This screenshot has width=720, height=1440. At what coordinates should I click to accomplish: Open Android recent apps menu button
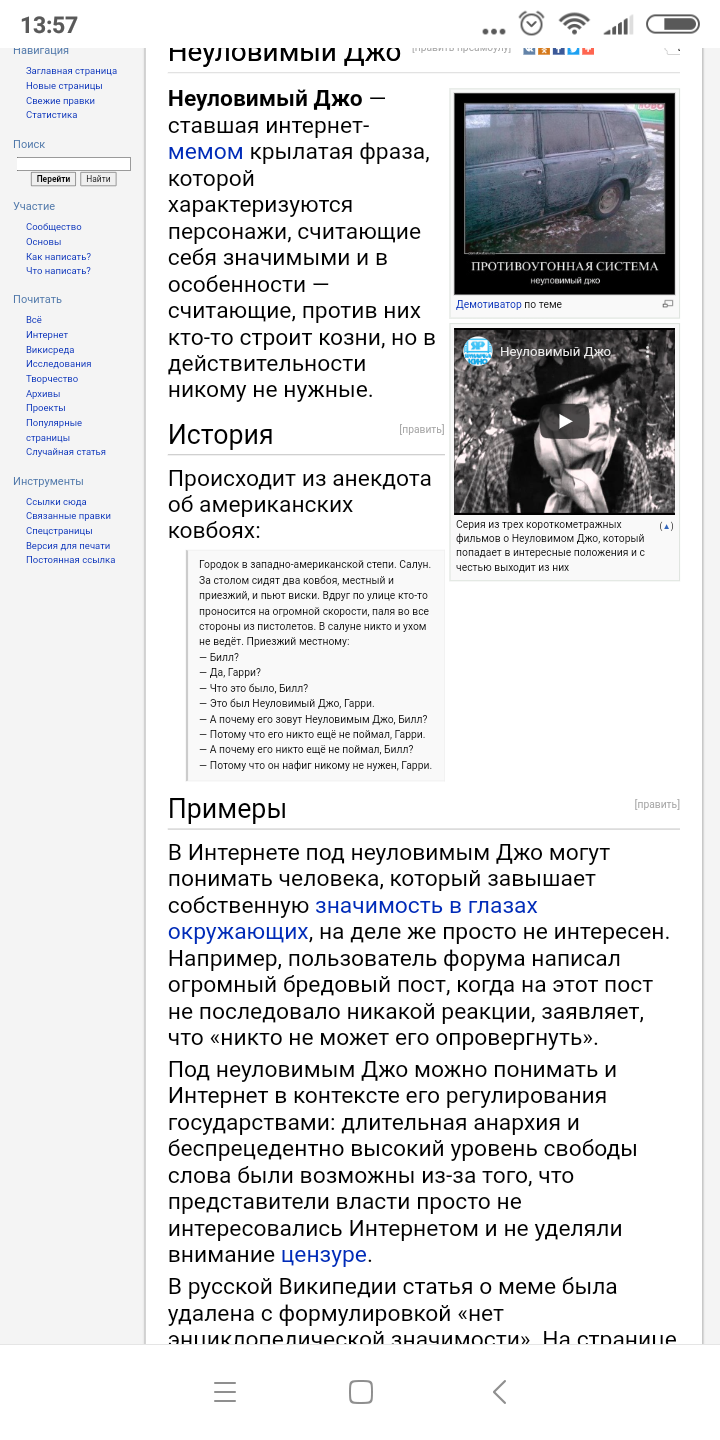pyautogui.click(x=225, y=1391)
